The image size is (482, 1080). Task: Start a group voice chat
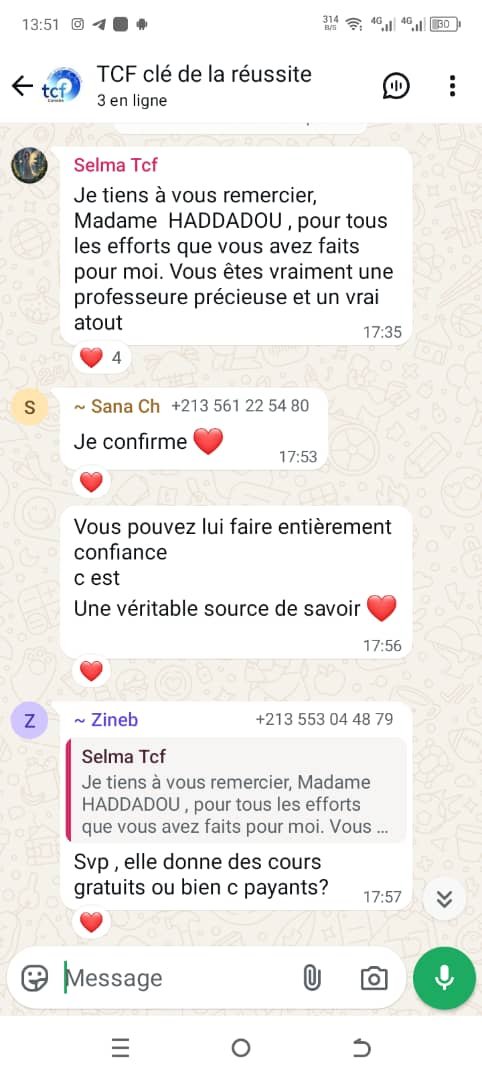click(x=396, y=85)
